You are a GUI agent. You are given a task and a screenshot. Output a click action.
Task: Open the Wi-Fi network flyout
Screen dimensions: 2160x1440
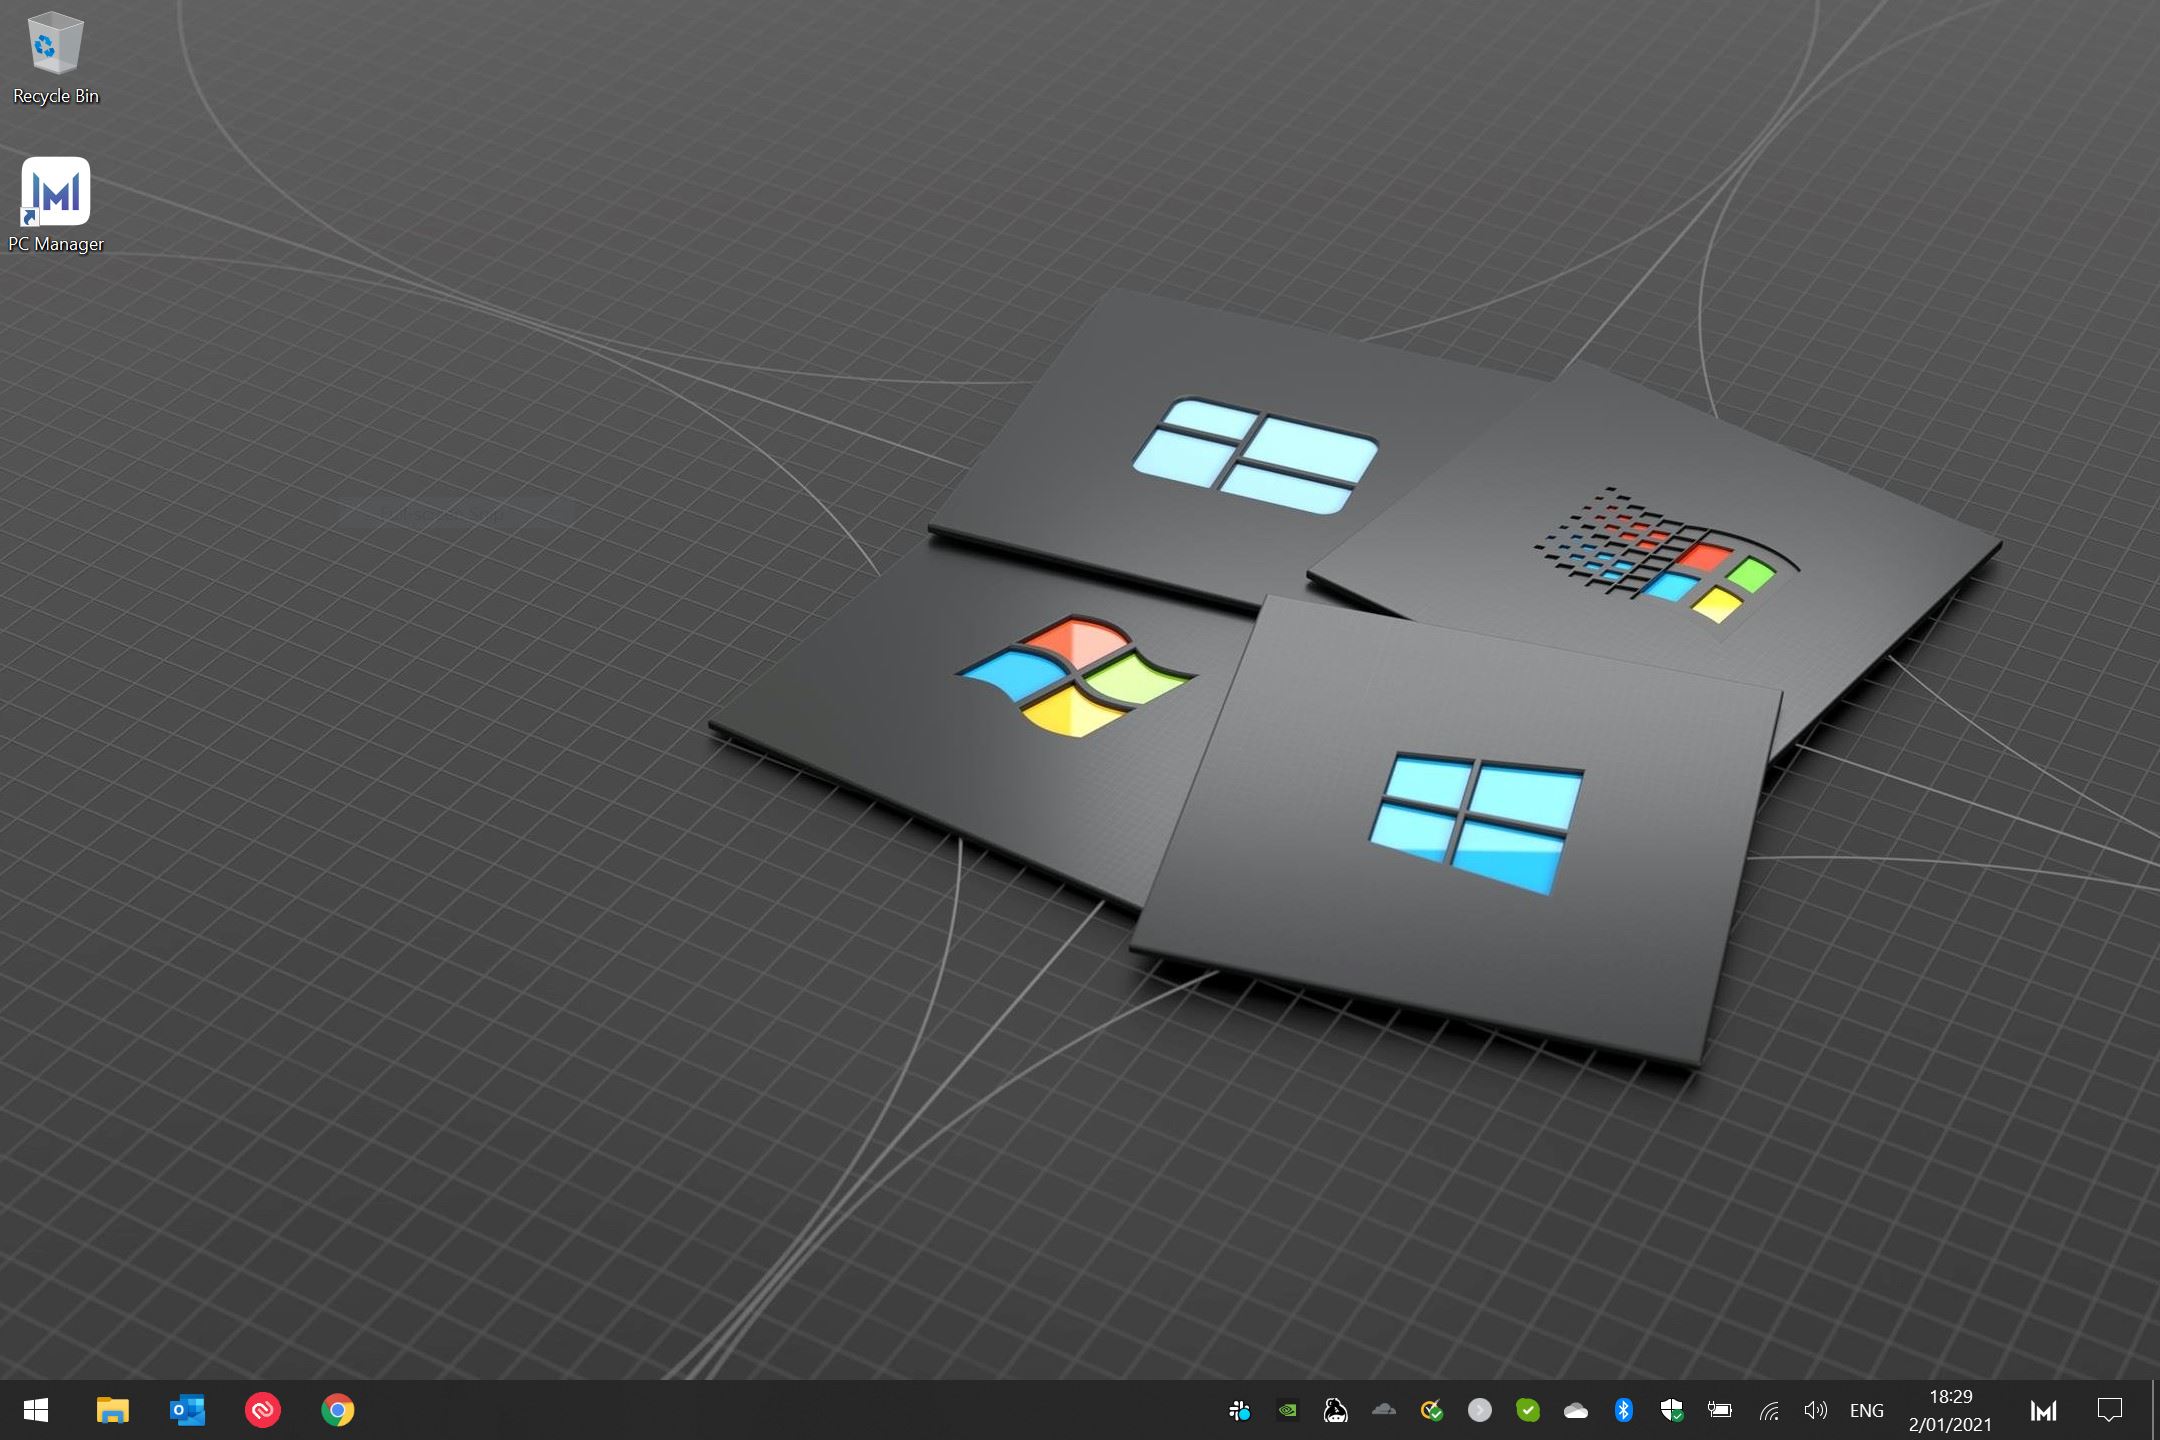point(1769,1410)
